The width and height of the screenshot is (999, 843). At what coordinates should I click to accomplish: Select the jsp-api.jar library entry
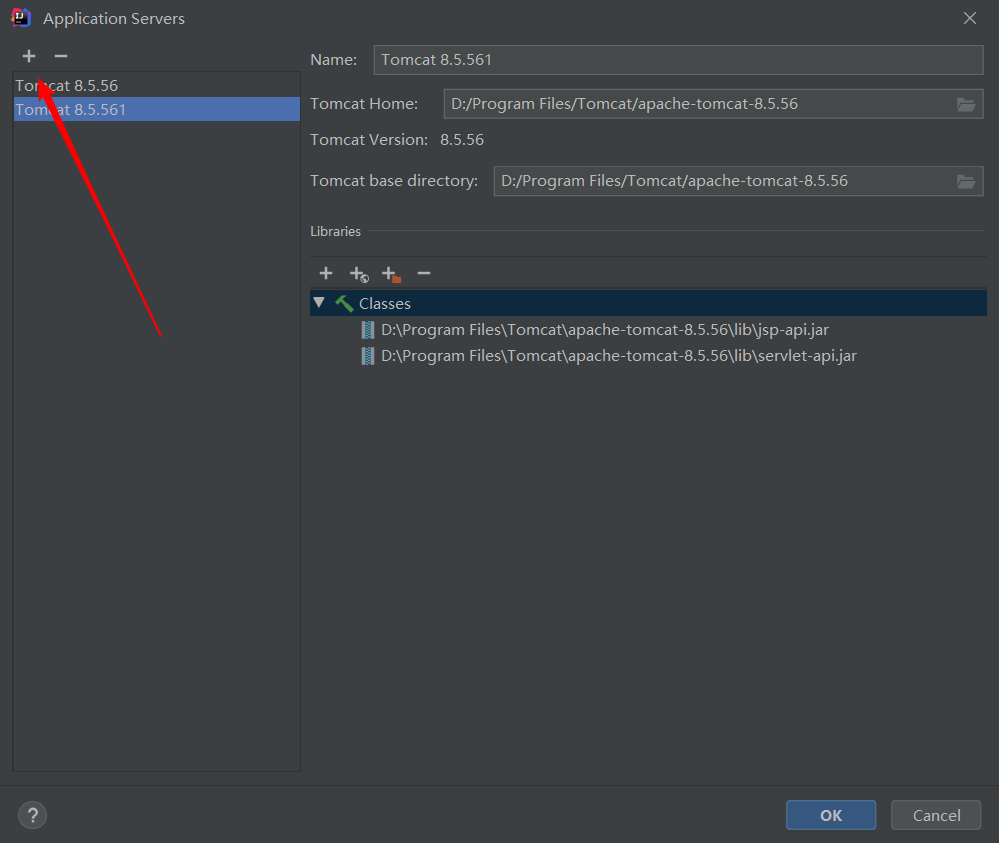(x=604, y=329)
